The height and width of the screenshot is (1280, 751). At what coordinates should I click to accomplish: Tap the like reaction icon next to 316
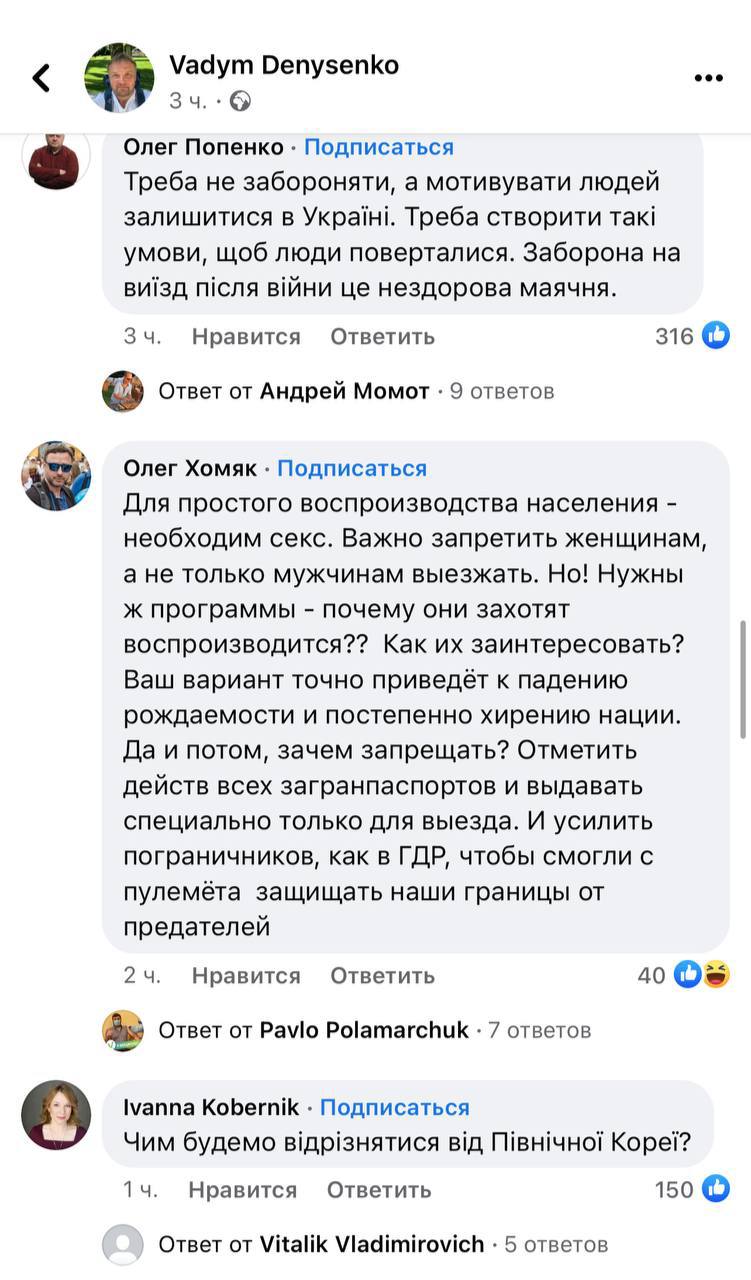pos(716,336)
